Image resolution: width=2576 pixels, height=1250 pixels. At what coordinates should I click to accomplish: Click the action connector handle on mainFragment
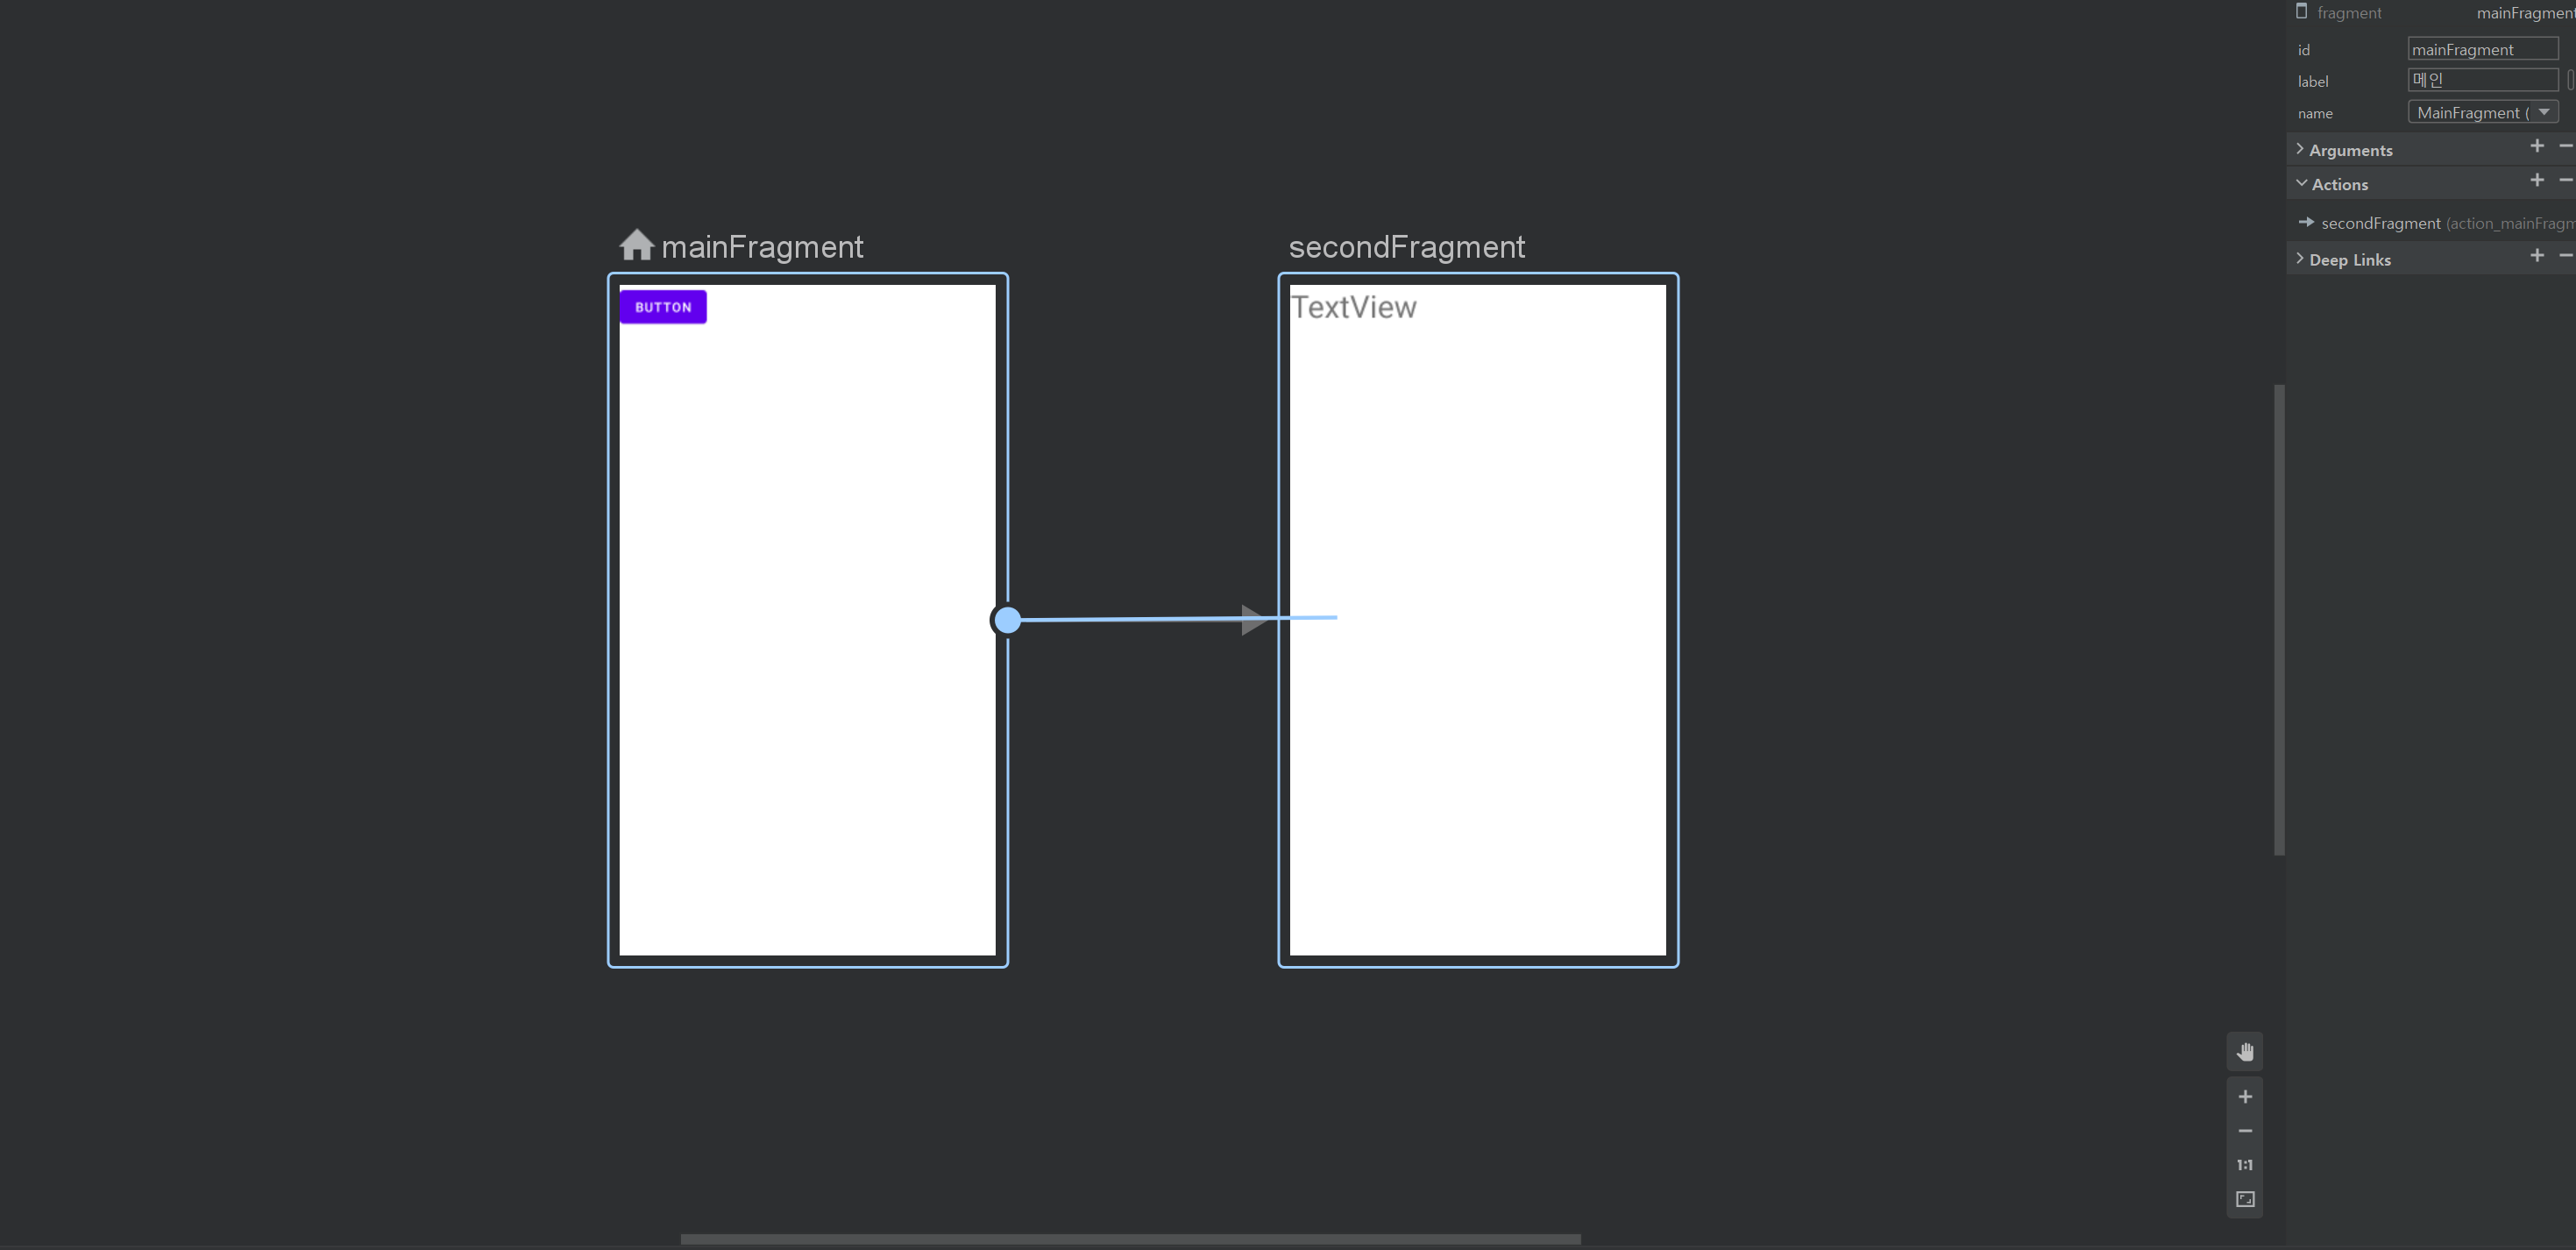pyautogui.click(x=1007, y=620)
